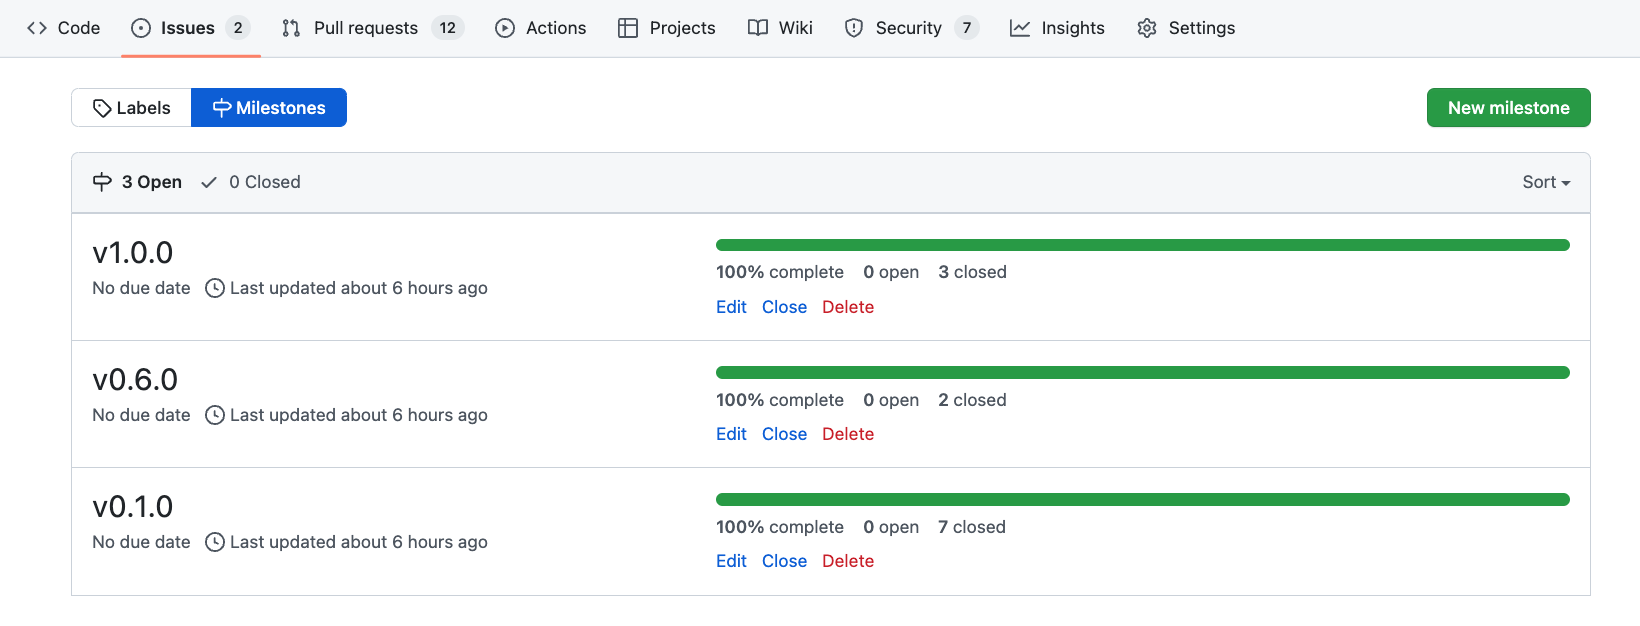This screenshot has width=1640, height=626.
Task: Open the v1.0.0 milestone title
Action: (133, 253)
